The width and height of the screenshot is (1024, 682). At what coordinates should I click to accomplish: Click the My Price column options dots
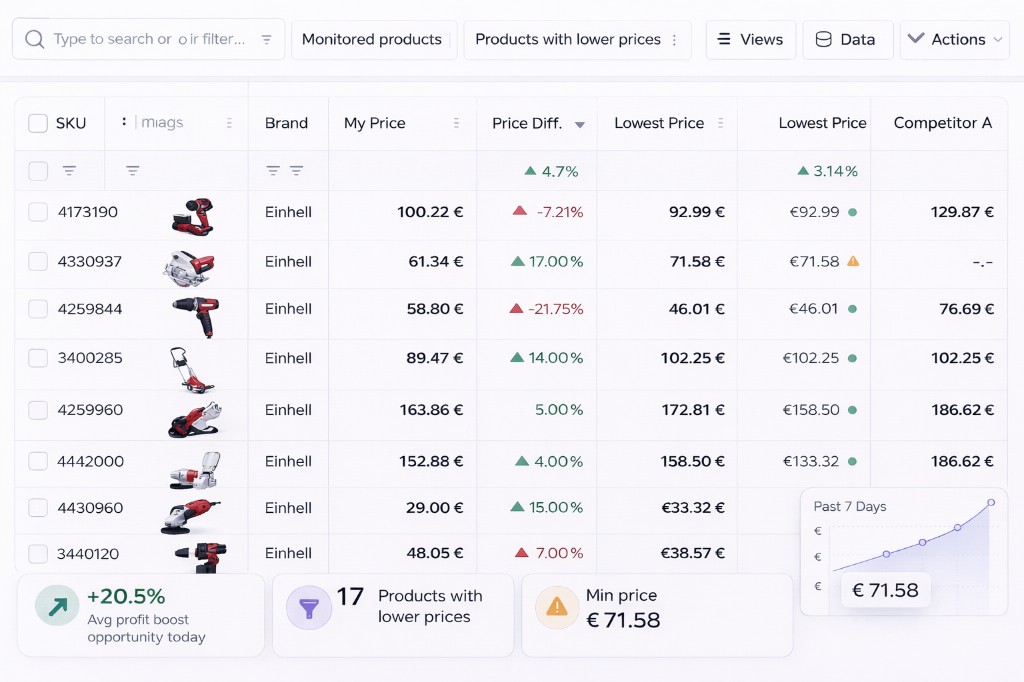pyautogui.click(x=456, y=123)
